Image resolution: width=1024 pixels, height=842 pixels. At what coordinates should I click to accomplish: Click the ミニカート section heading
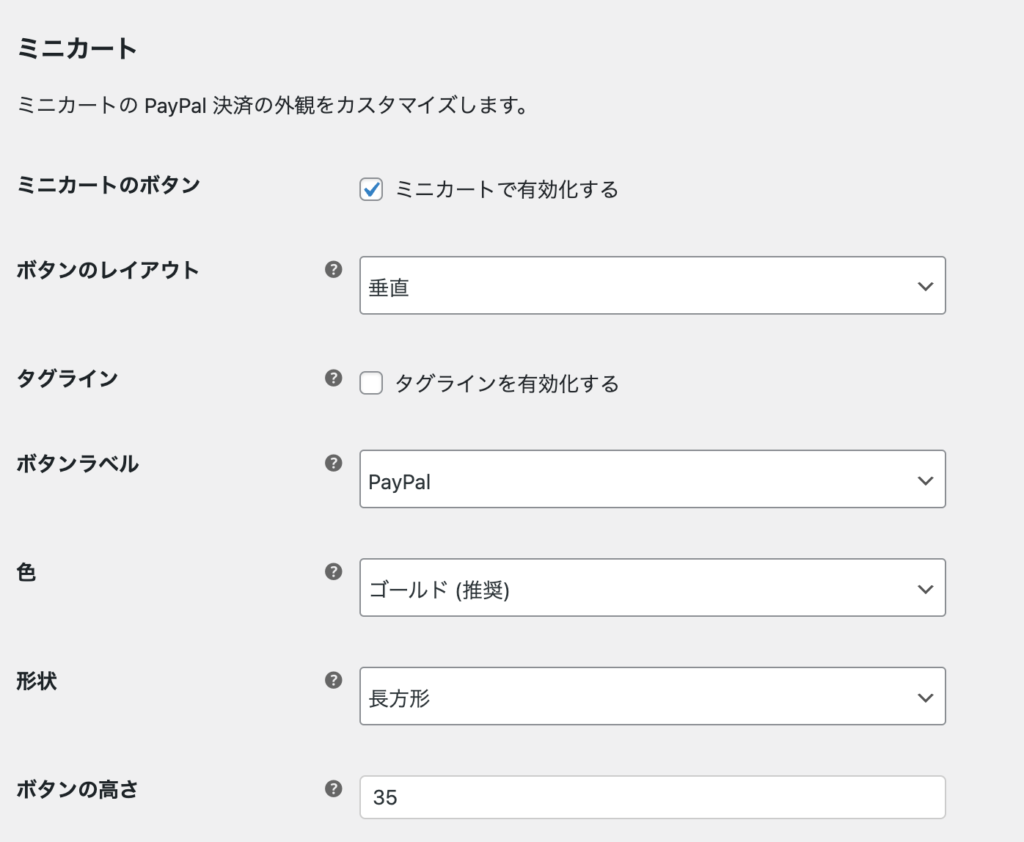point(76,48)
